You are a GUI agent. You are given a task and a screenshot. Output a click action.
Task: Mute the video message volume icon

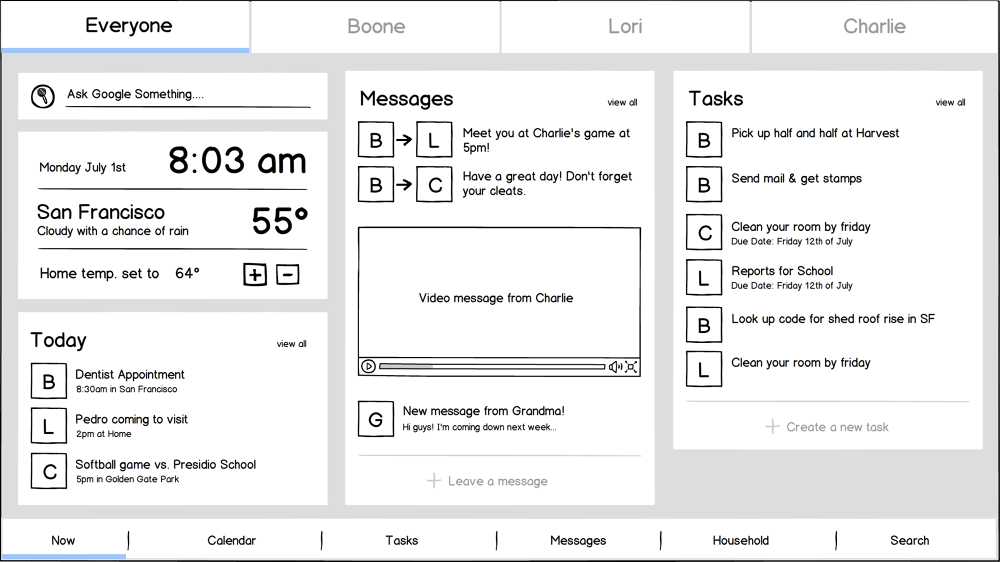[x=615, y=367]
